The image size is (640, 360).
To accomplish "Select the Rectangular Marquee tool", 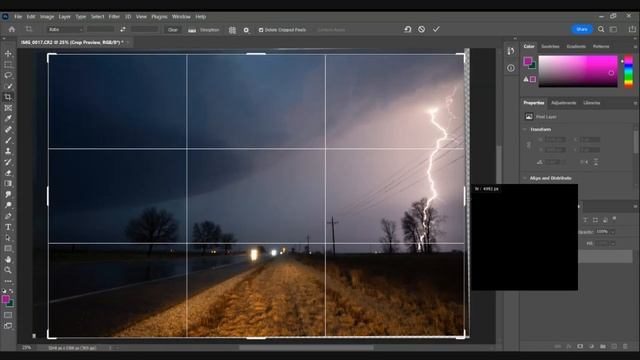I will (8, 64).
